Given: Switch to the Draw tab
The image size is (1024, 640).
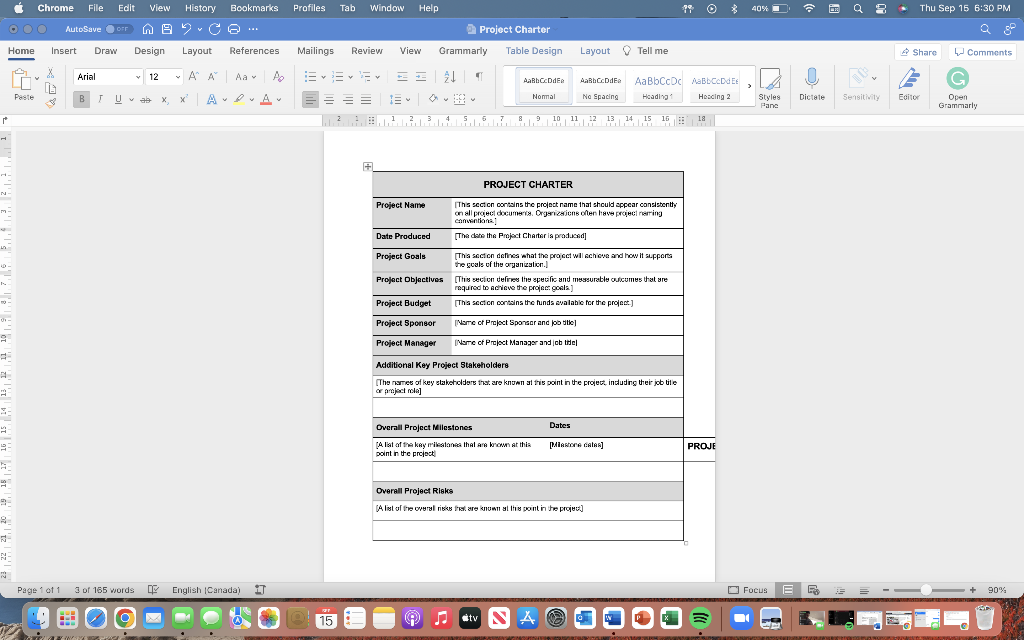Looking at the screenshot, I should [x=105, y=50].
